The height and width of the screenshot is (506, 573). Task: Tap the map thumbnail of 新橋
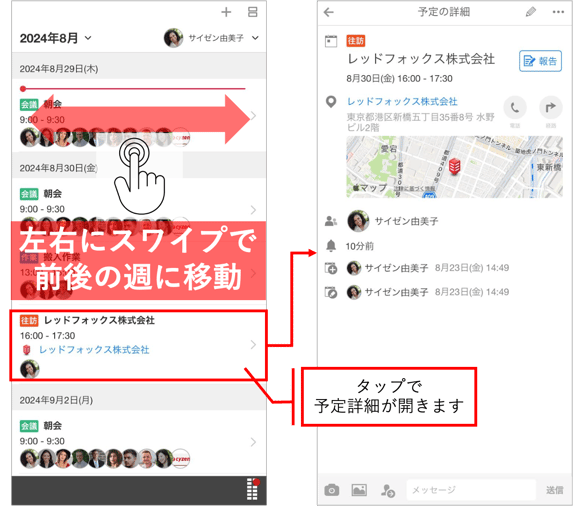(x=454, y=167)
